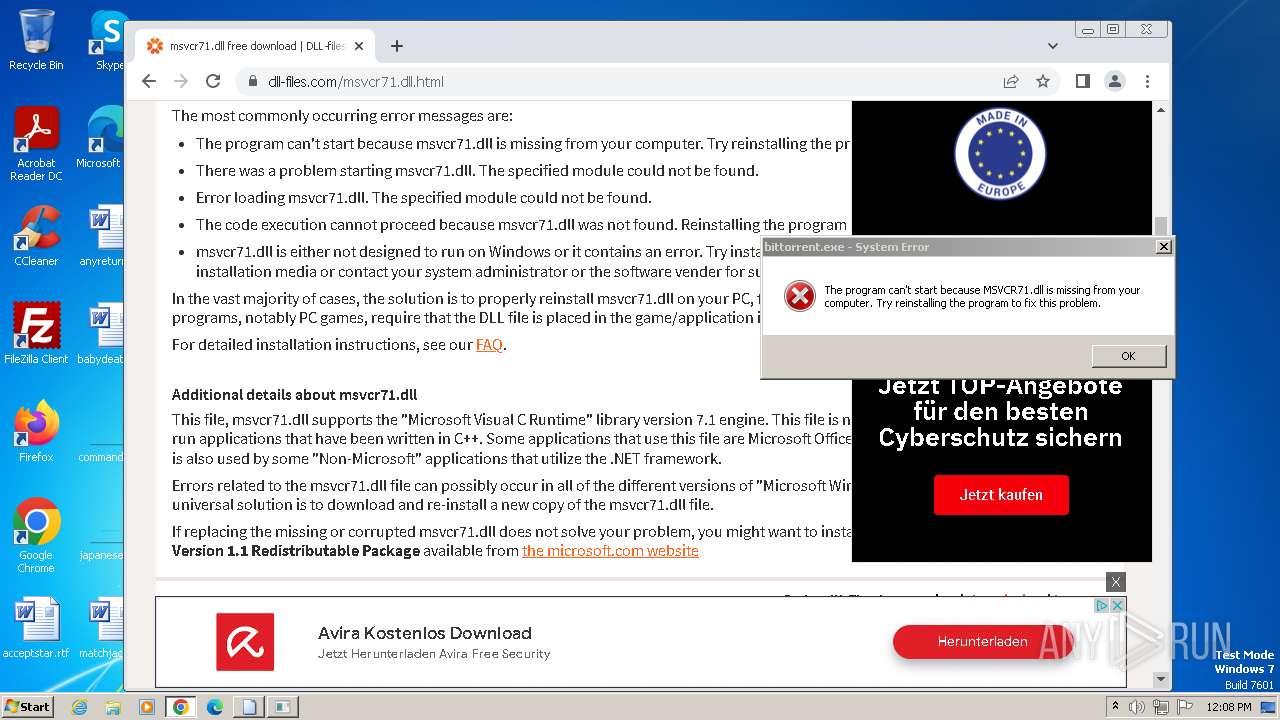1280x720 pixels.
Task: Open the AdChoices icon on the banner
Action: (1102, 605)
